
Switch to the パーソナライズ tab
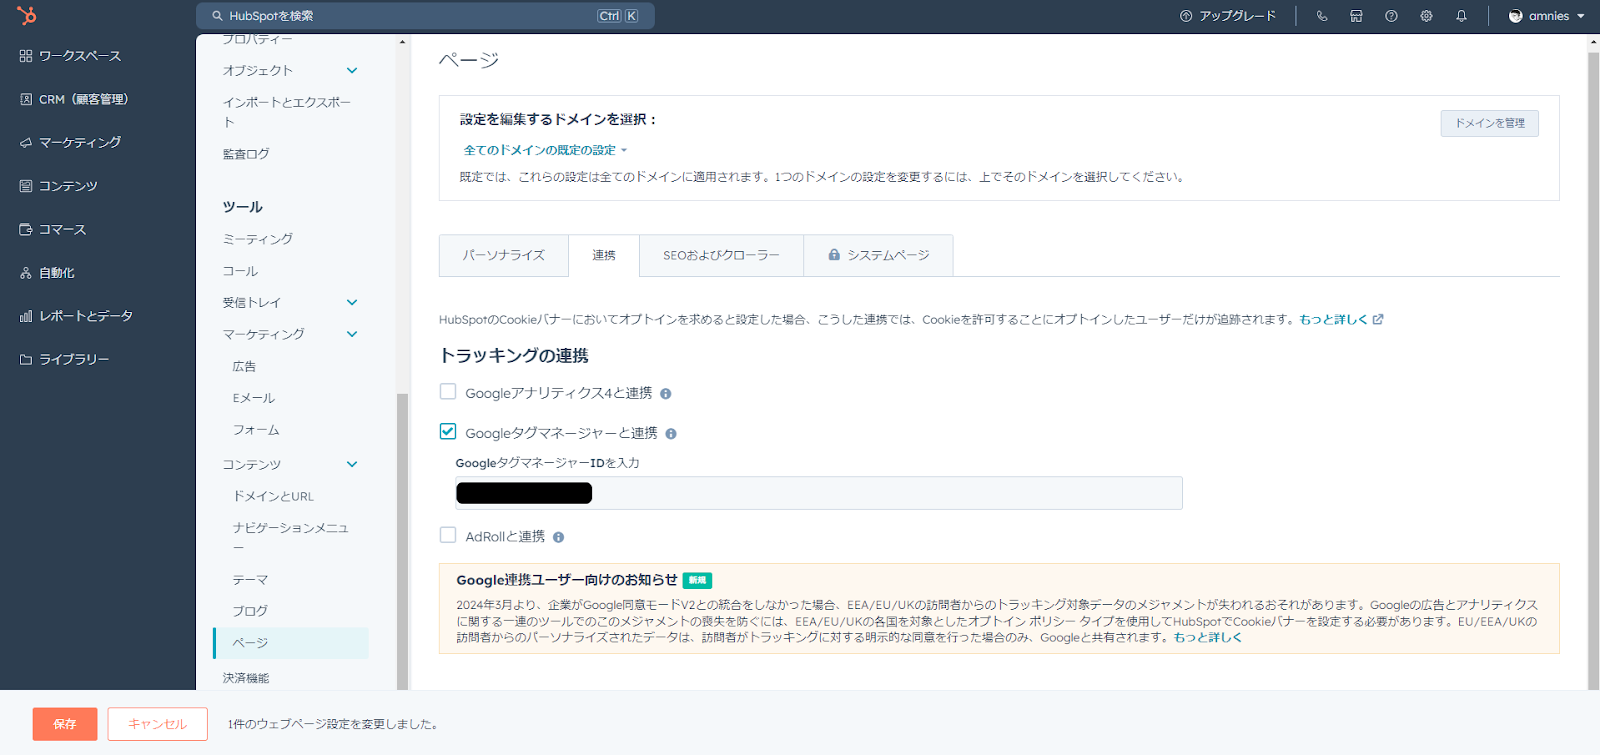tap(504, 255)
